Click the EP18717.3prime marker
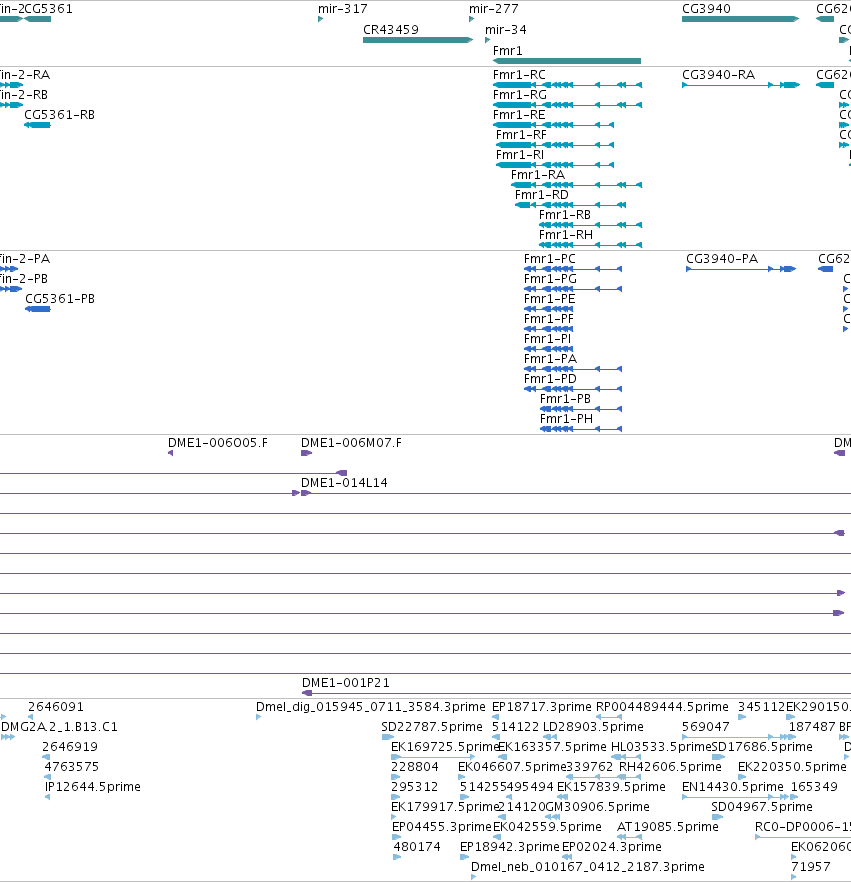The image size is (851, 882). coord(496,717)
